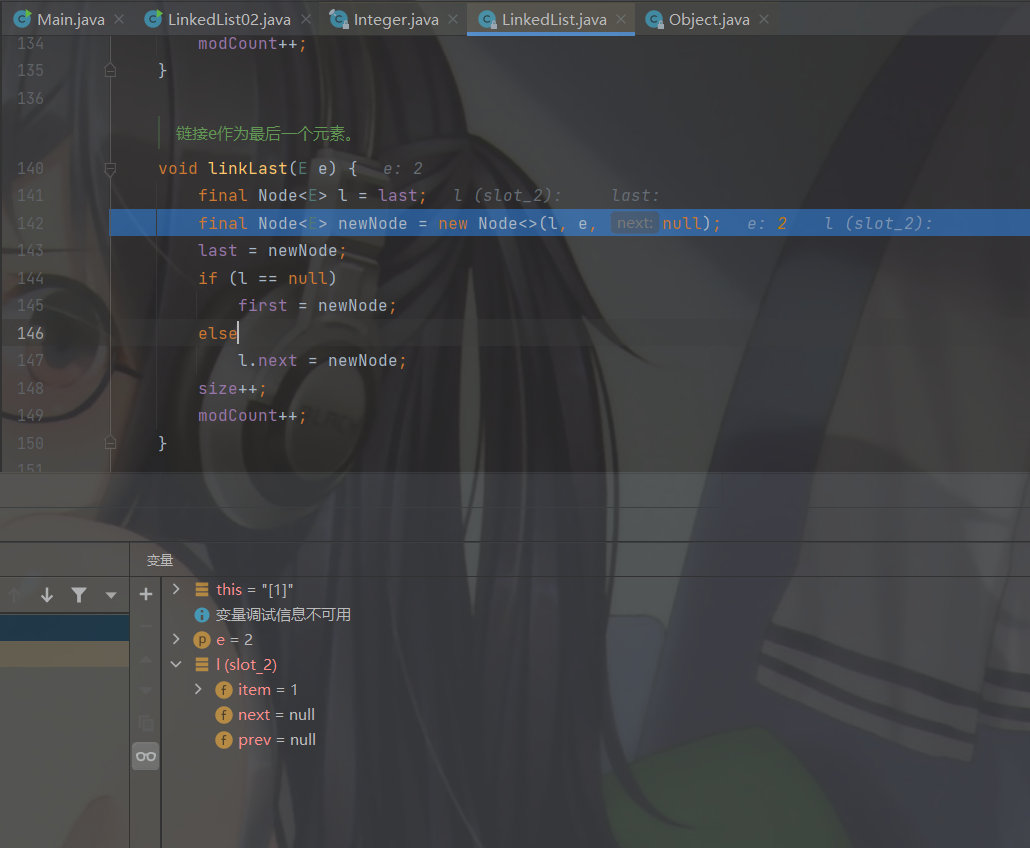Expand the 'this' variable node

coord(177,589)
